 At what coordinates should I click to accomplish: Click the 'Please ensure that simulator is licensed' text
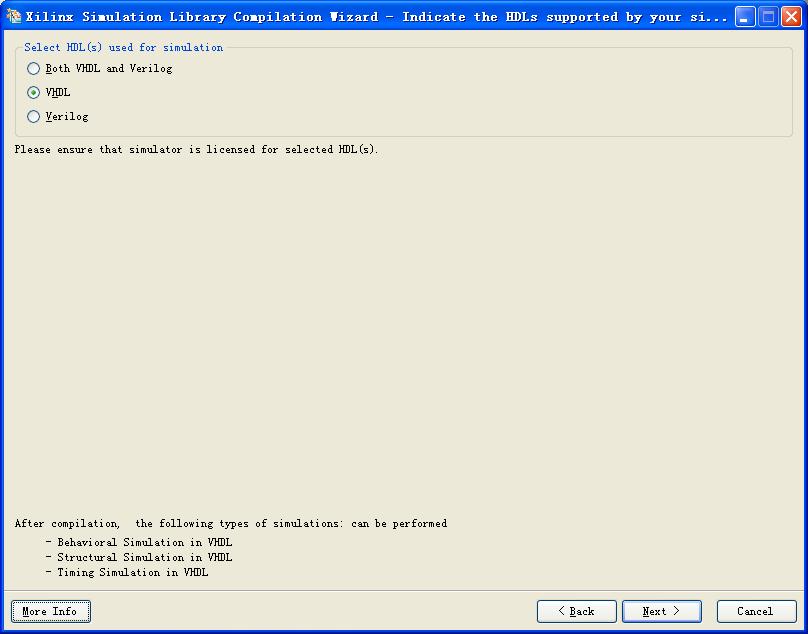tap(196, 149)
